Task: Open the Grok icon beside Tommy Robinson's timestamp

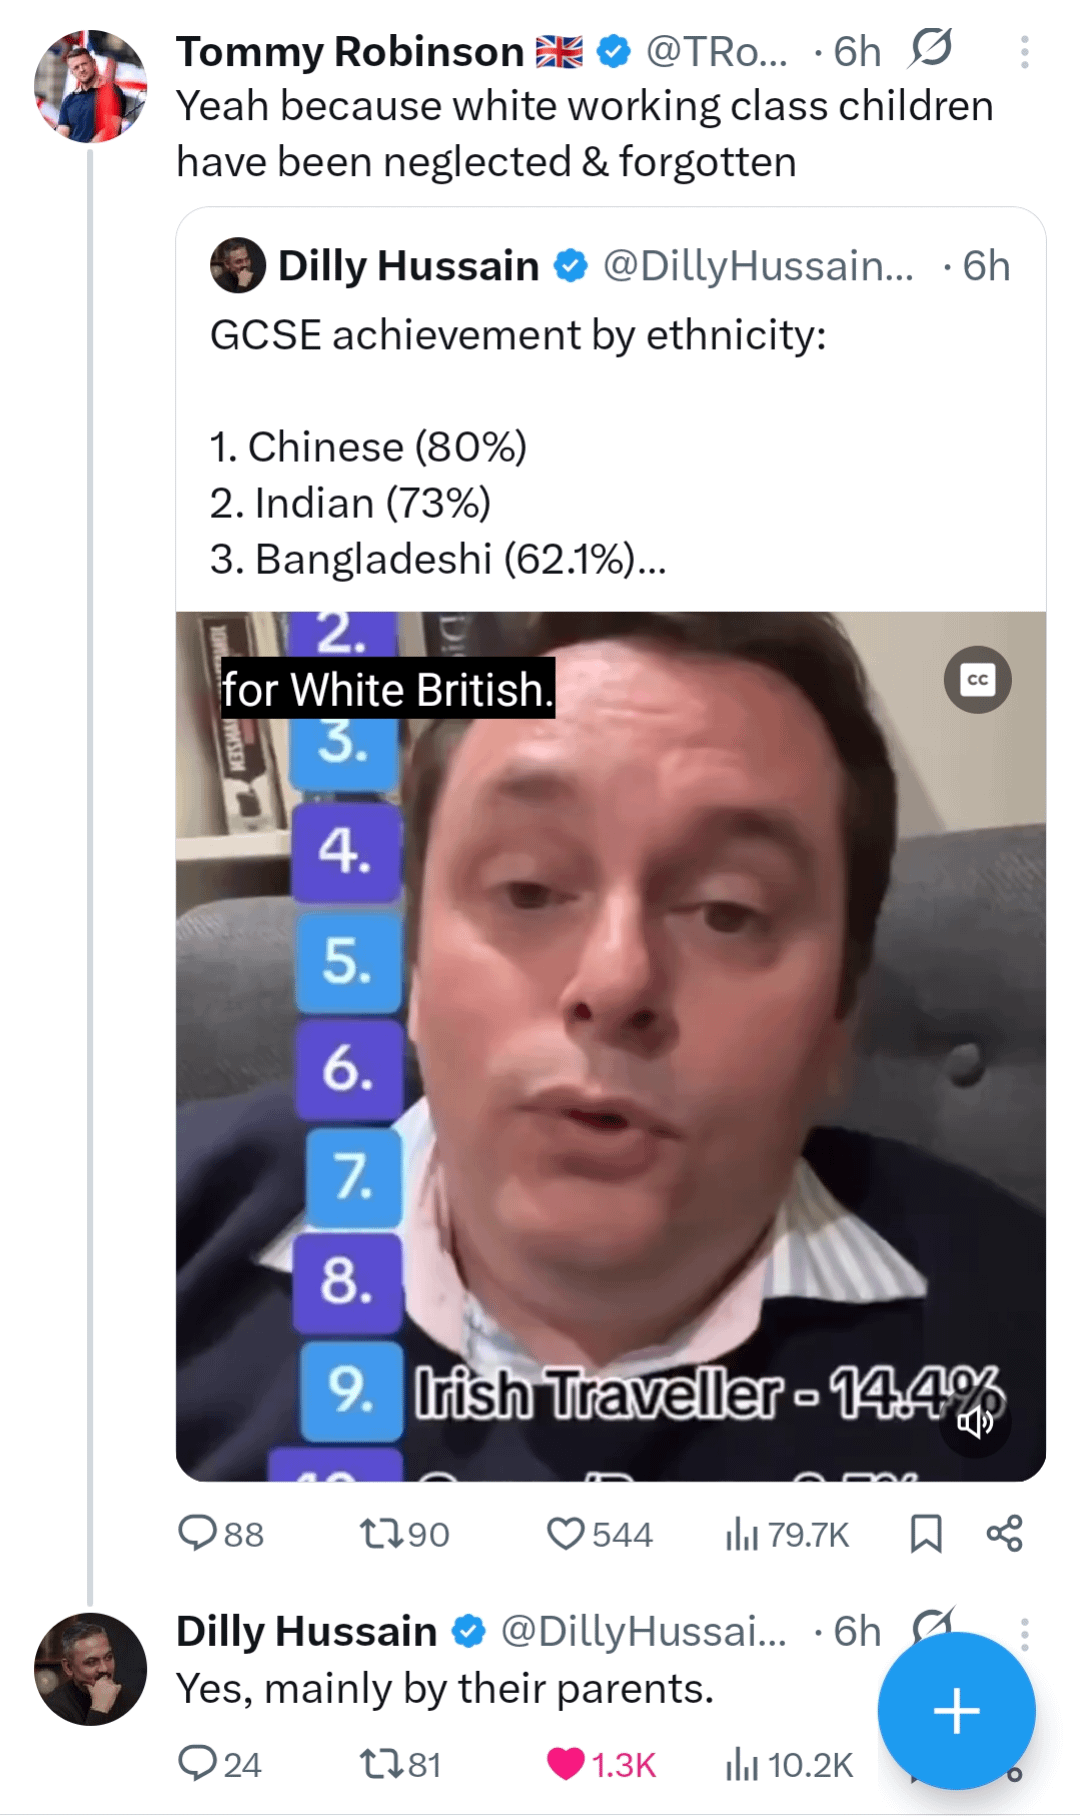Action: click(x=931, y=48)
